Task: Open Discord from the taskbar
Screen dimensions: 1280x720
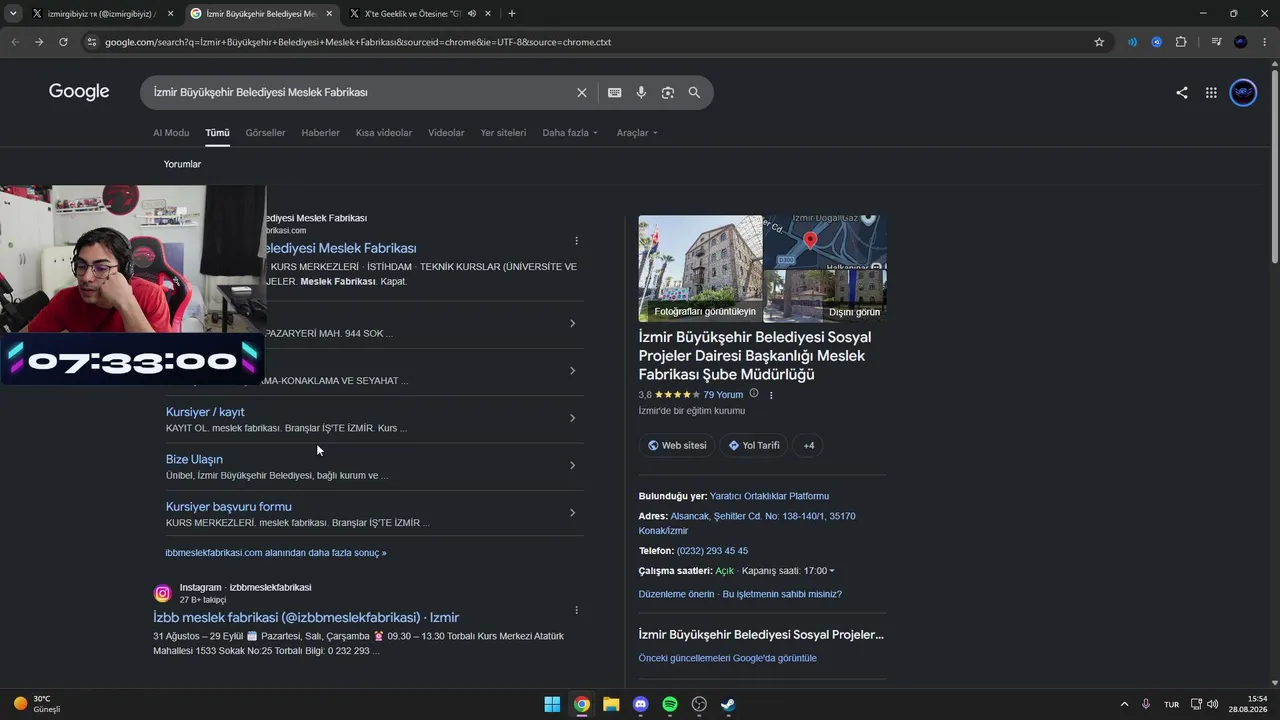Action: pyautogui.click(x=641, y=704)
